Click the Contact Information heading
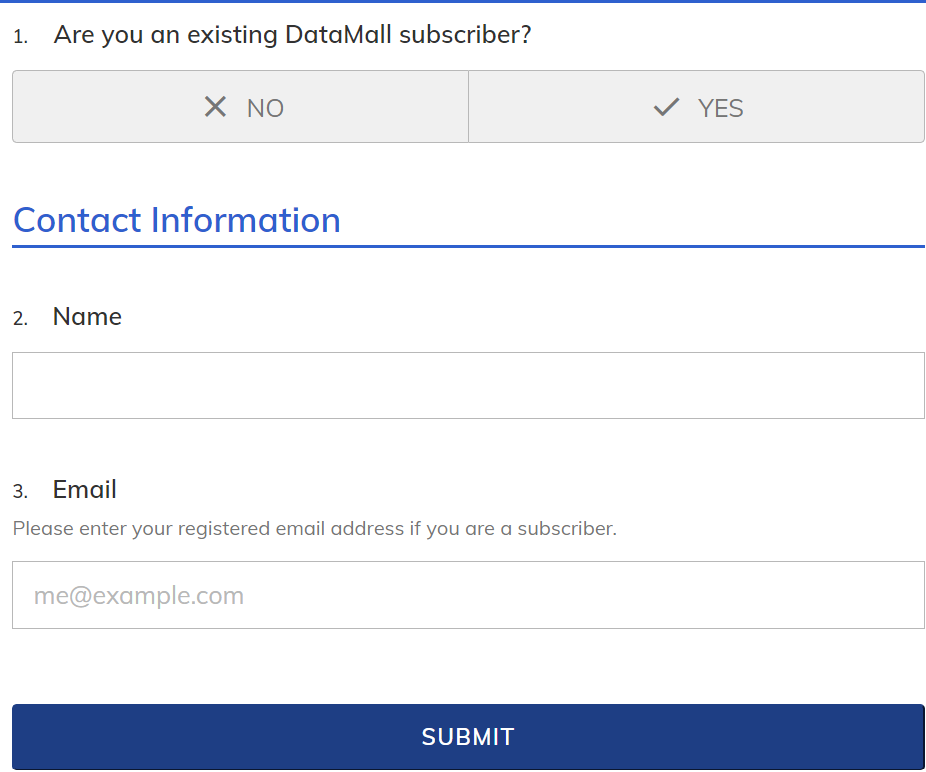This screenshot has height=772, width=926. [x=177, y=220]
